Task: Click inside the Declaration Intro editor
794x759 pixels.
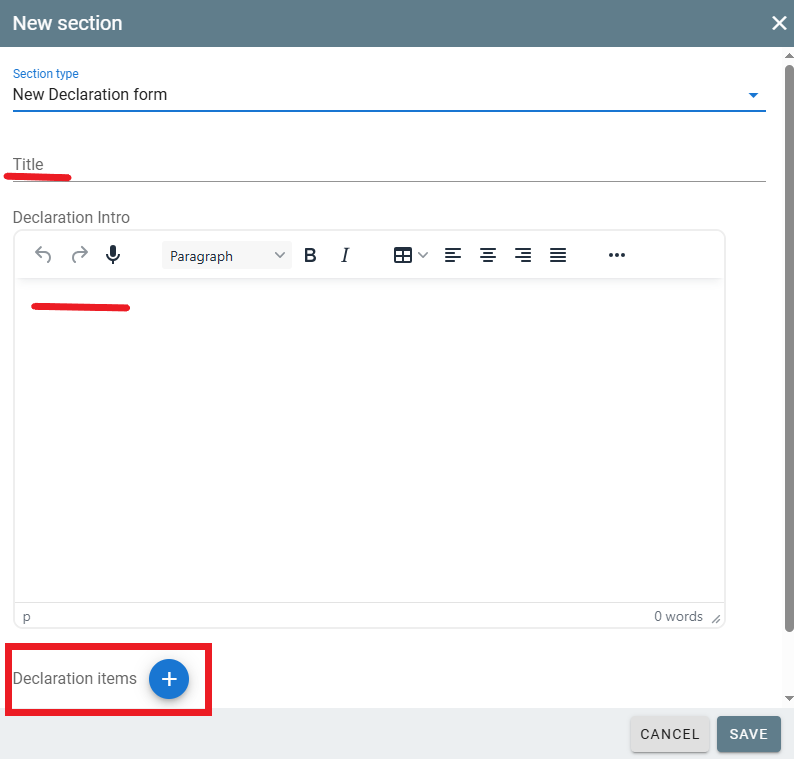Action: (369, 440)
